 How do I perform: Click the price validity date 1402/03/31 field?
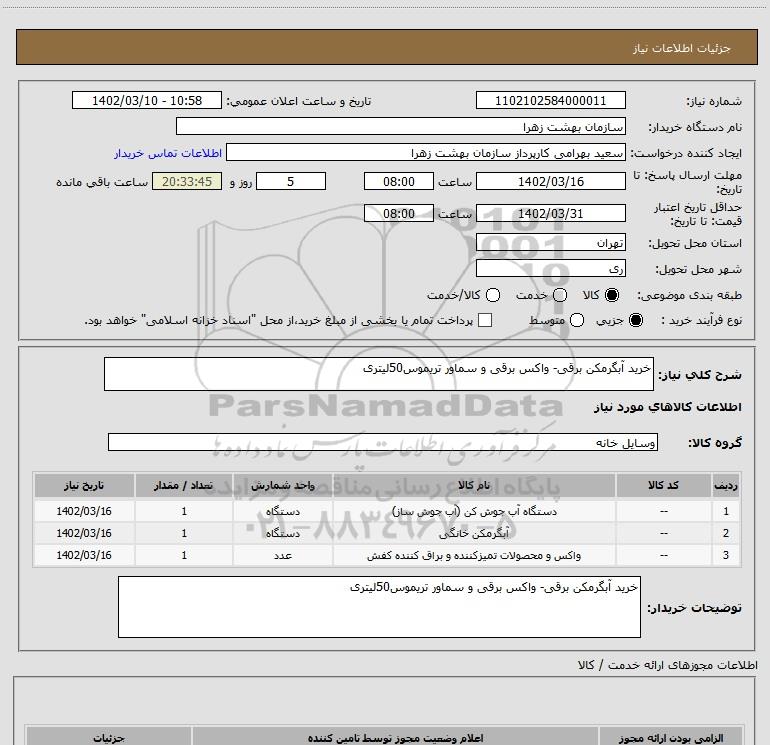[x=550, y=213]
